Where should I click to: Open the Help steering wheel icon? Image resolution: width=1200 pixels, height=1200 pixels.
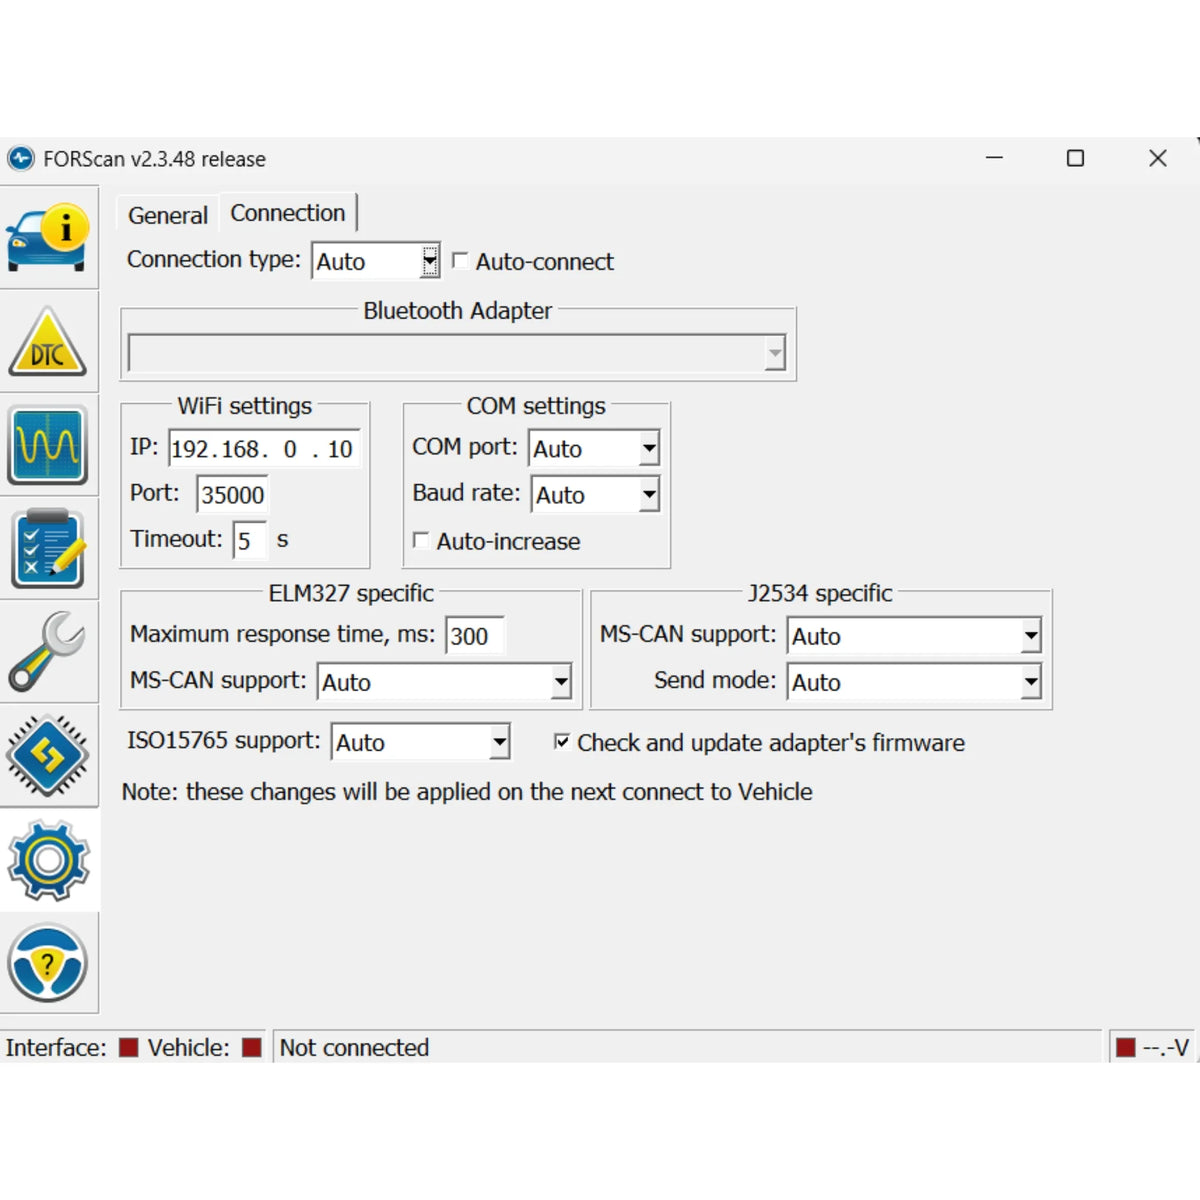pos(50,962)
